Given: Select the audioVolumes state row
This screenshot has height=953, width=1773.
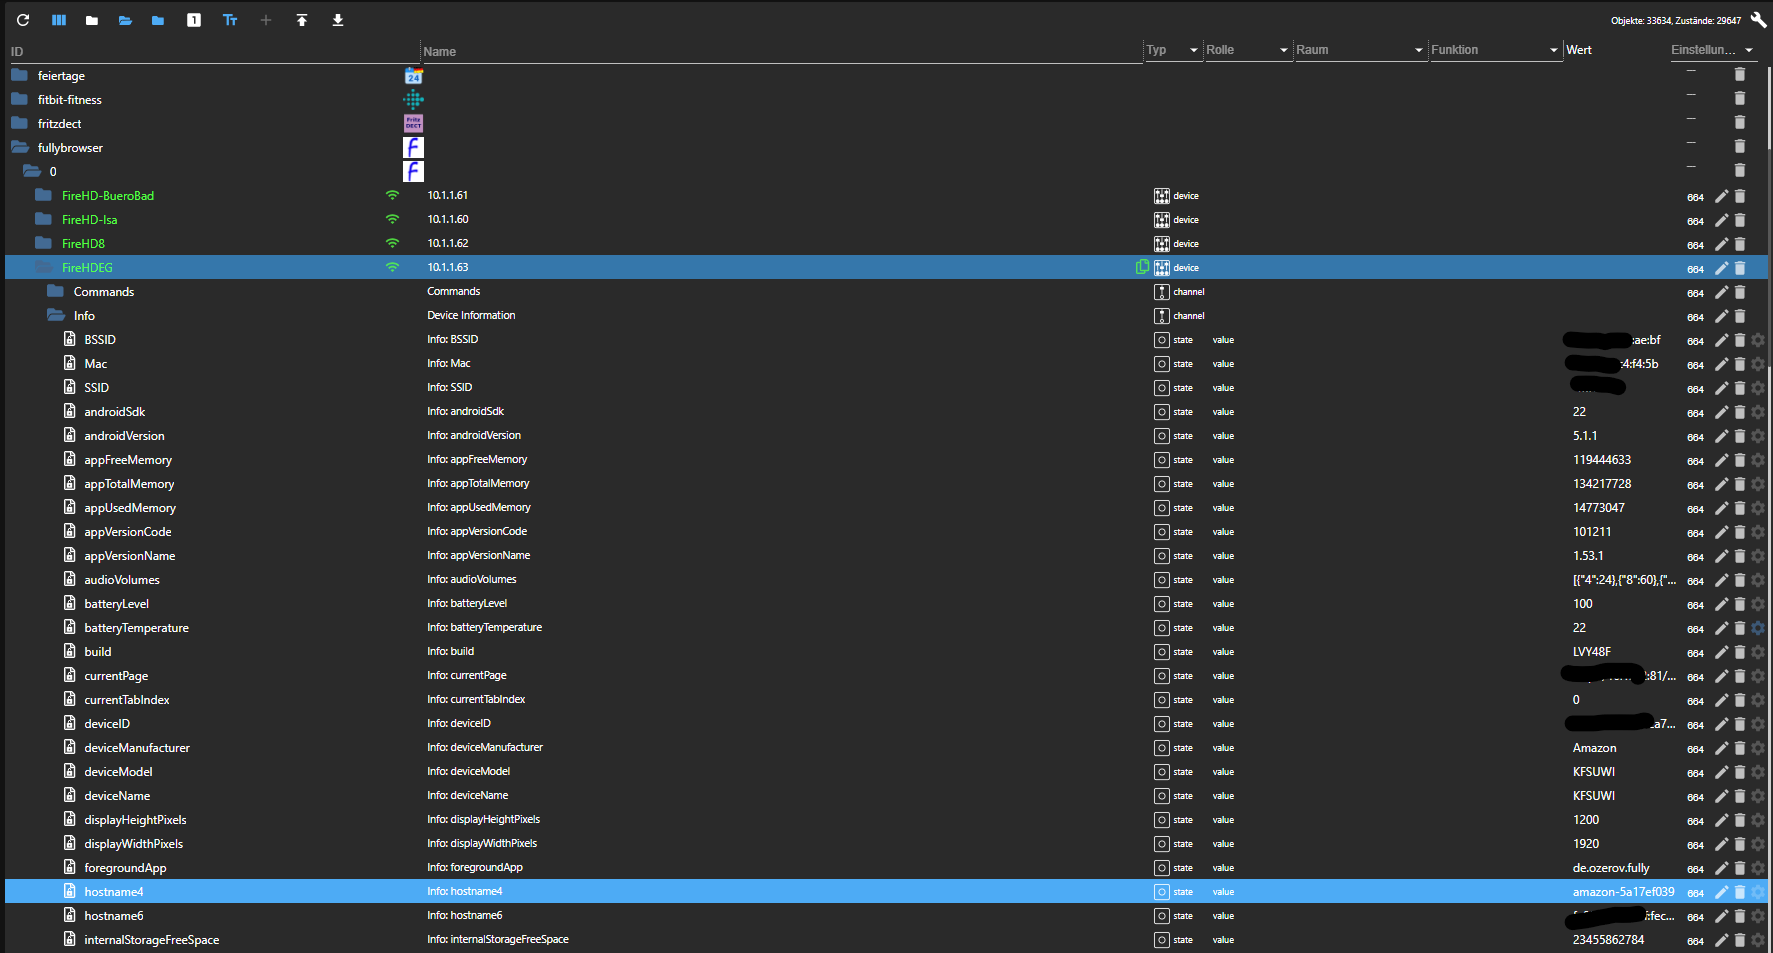Looking at the screenshot, I should pos(886,579).
